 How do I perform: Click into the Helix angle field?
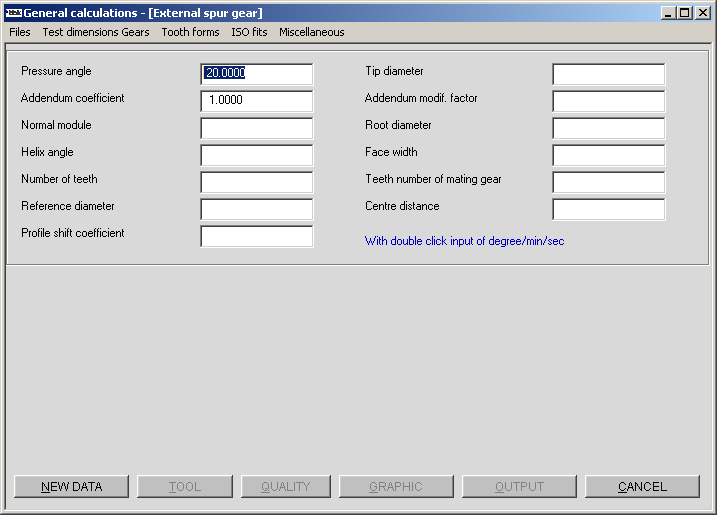pyautogui.click(x=256, y=155)
